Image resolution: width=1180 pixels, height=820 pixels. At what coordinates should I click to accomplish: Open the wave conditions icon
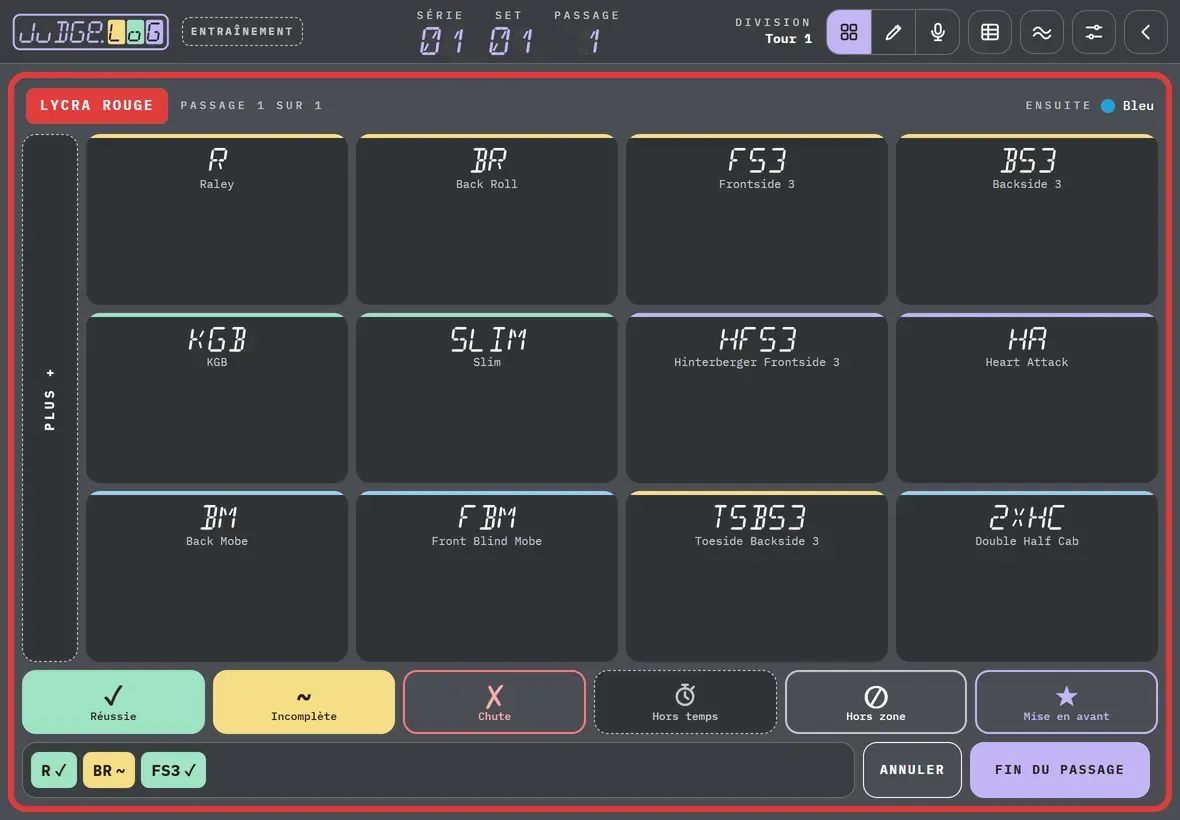coord(1042,32)
